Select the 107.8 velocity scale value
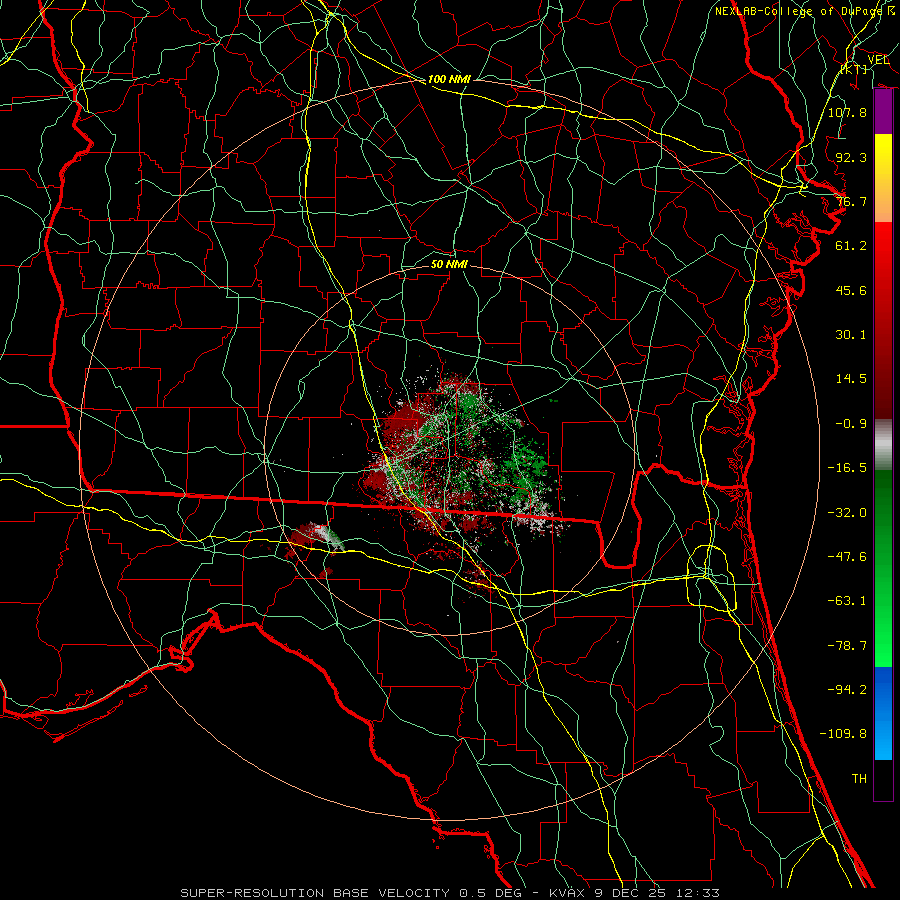This screenshot has width=900, height=900. 847,112
